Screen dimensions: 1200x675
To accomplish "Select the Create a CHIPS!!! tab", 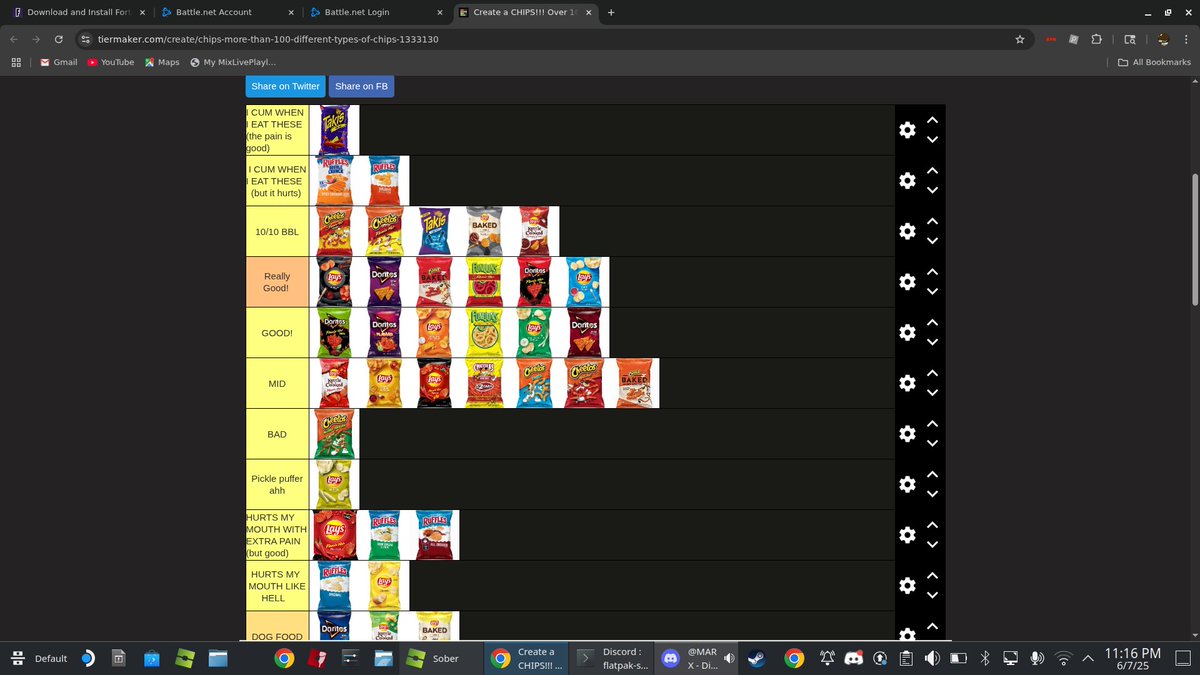I will pyautogui.click(x=524, y=12).
